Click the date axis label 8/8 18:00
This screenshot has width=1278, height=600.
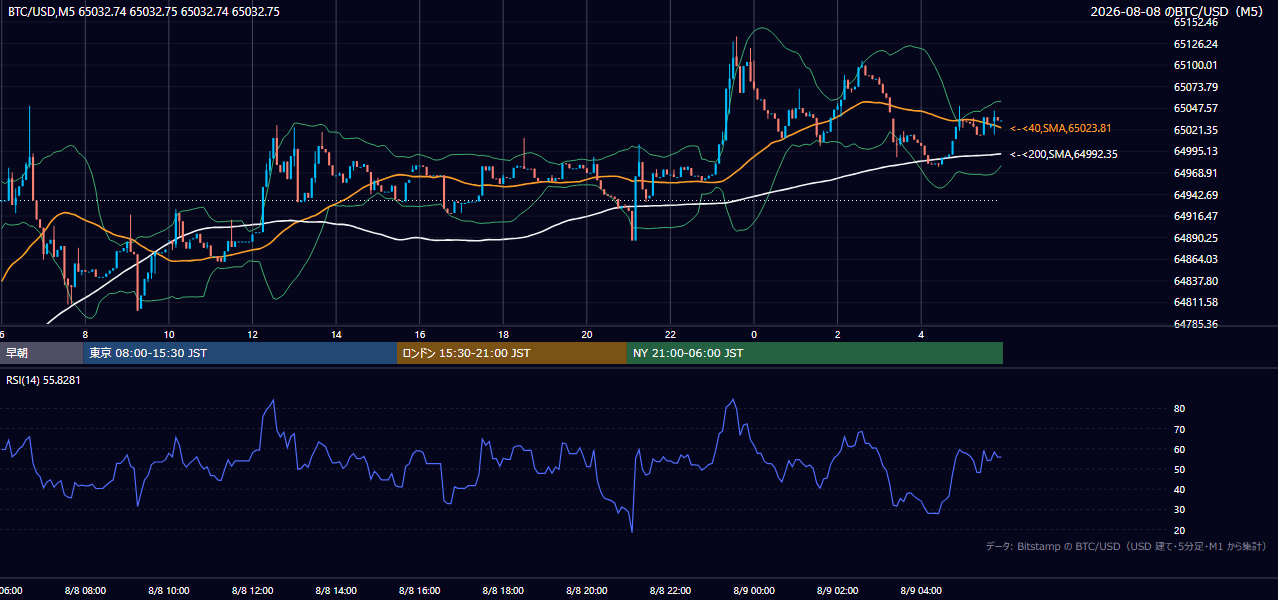[504, 591]
